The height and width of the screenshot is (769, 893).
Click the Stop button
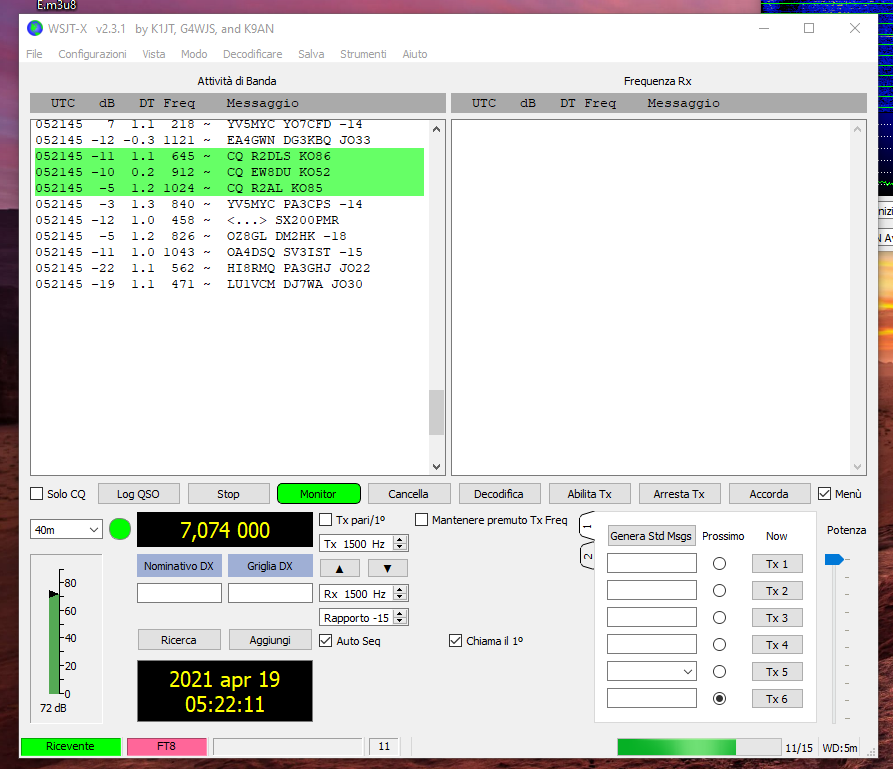228,494
